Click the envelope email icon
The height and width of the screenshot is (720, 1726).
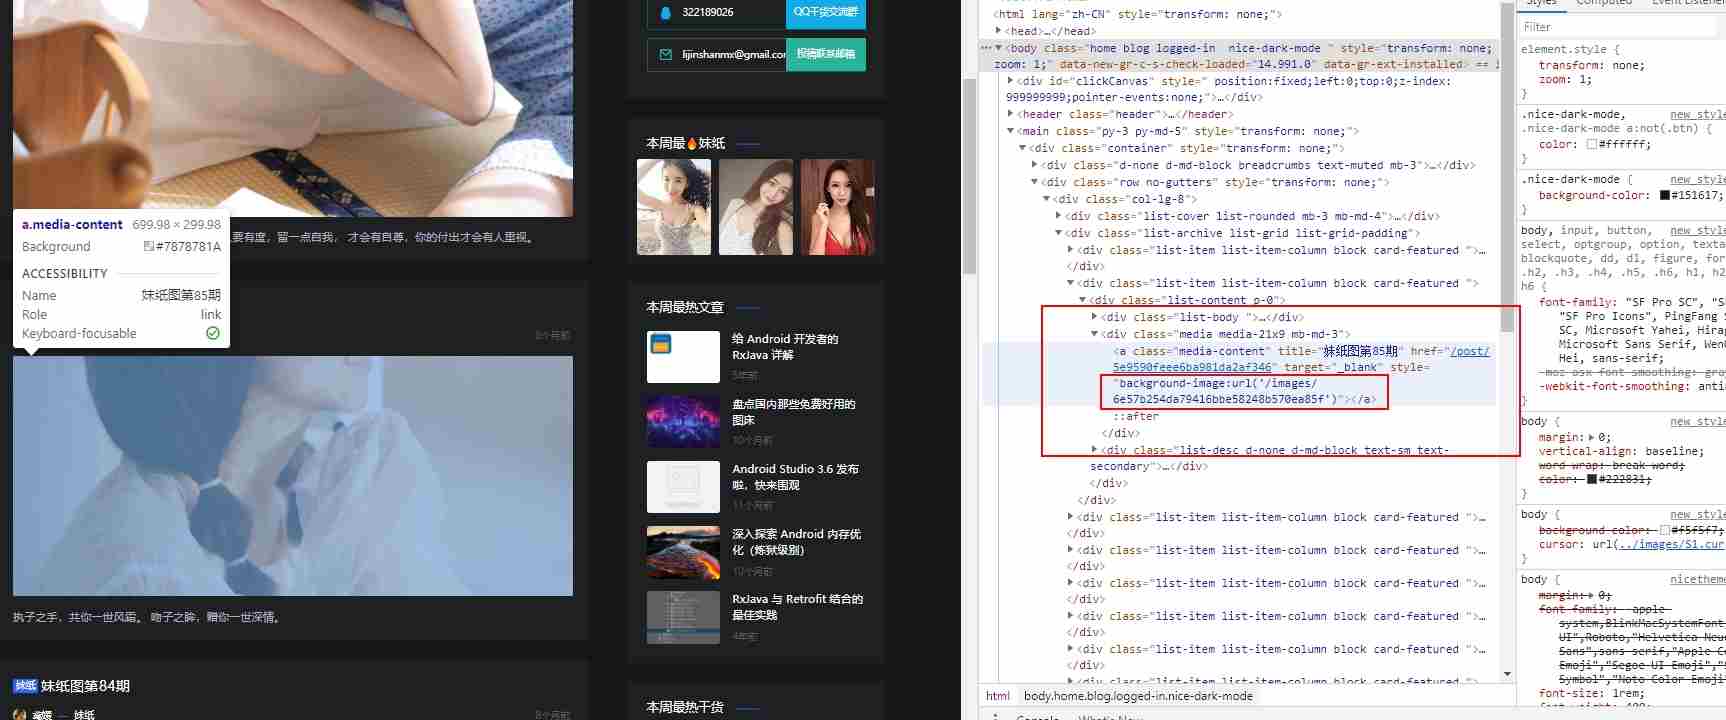coord(665,54)
